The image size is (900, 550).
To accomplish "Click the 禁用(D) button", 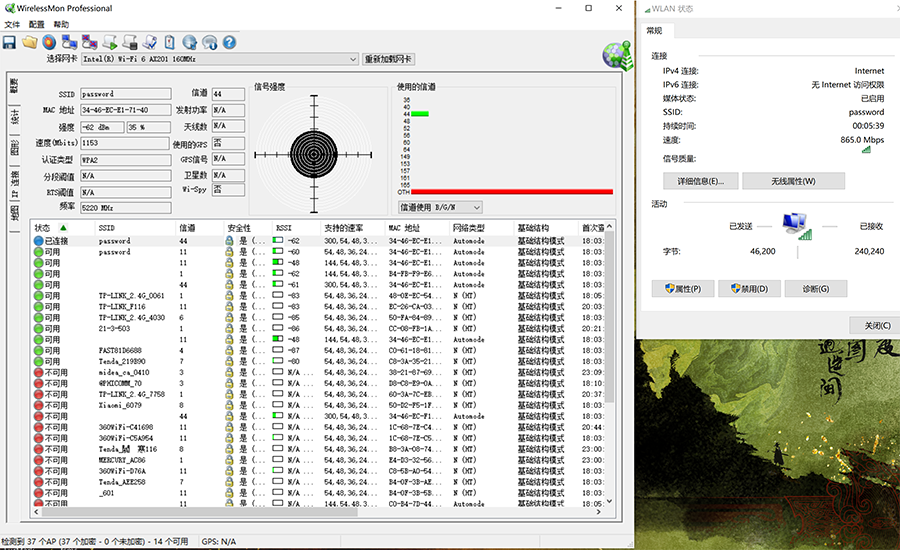I will pos(749,289).
